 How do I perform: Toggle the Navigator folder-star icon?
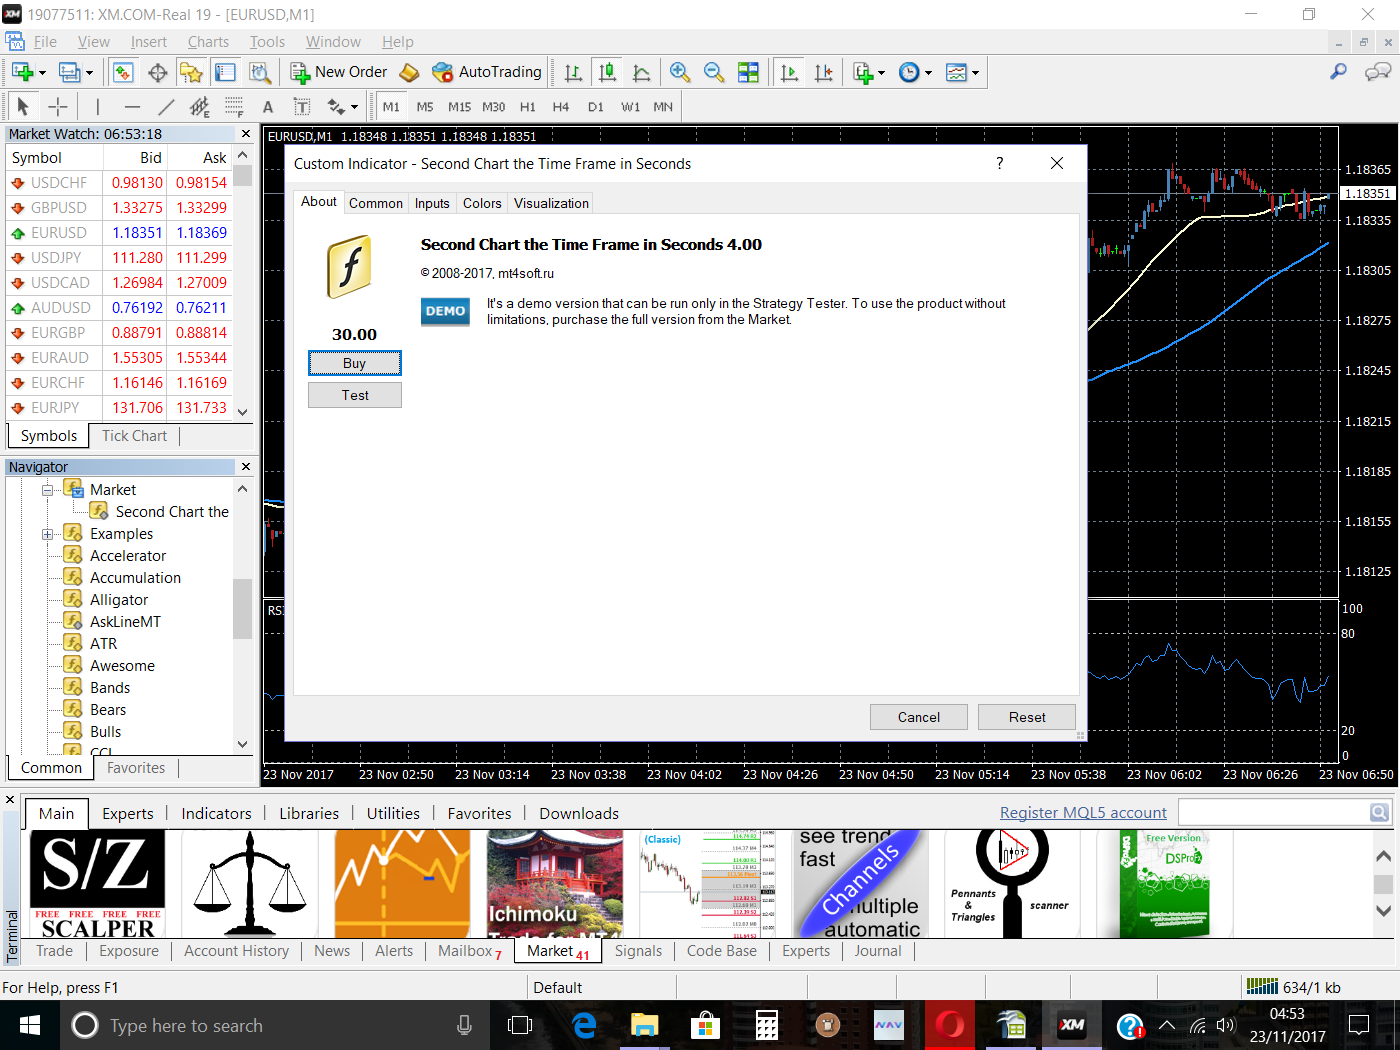point(191,72)
